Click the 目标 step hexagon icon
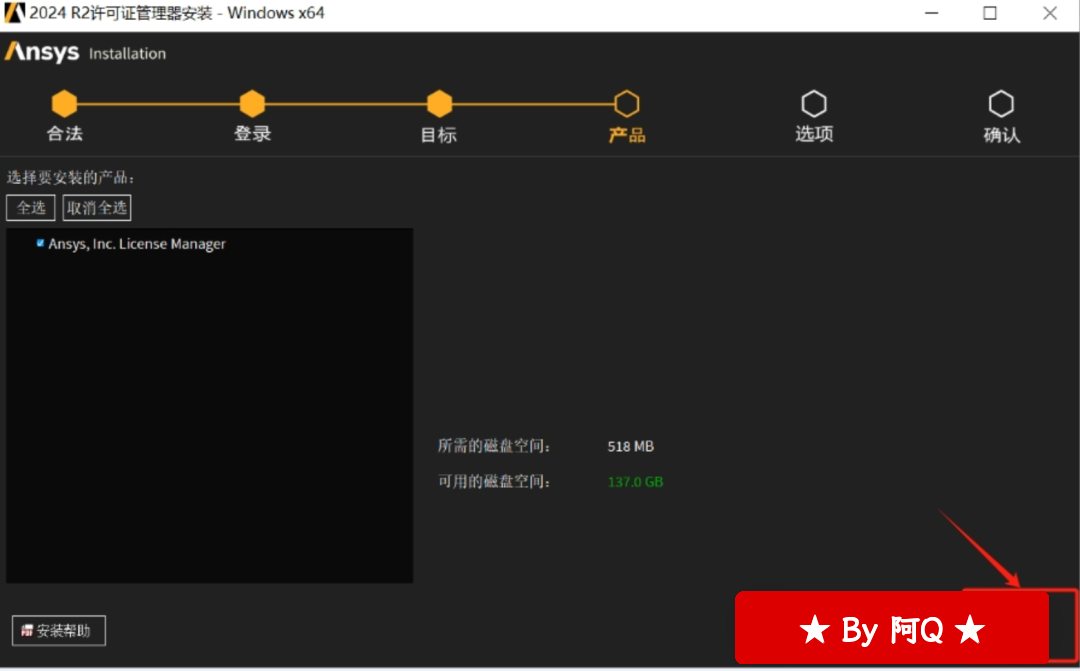Image resolution: width=1080 pixels, height=671 pixels. click(x=439, y=104)
